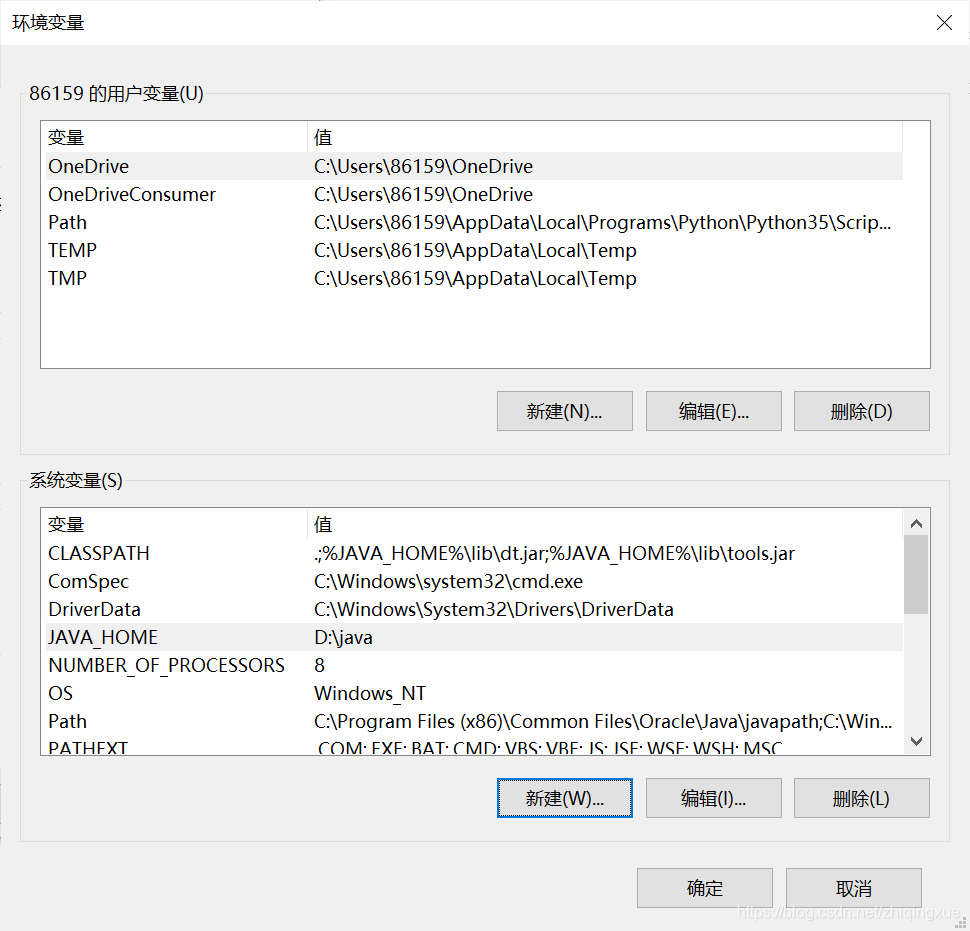The image size is (970, 931).
Task: Click the system variables scrollbar thumb
Action: (x=916, y=575)
